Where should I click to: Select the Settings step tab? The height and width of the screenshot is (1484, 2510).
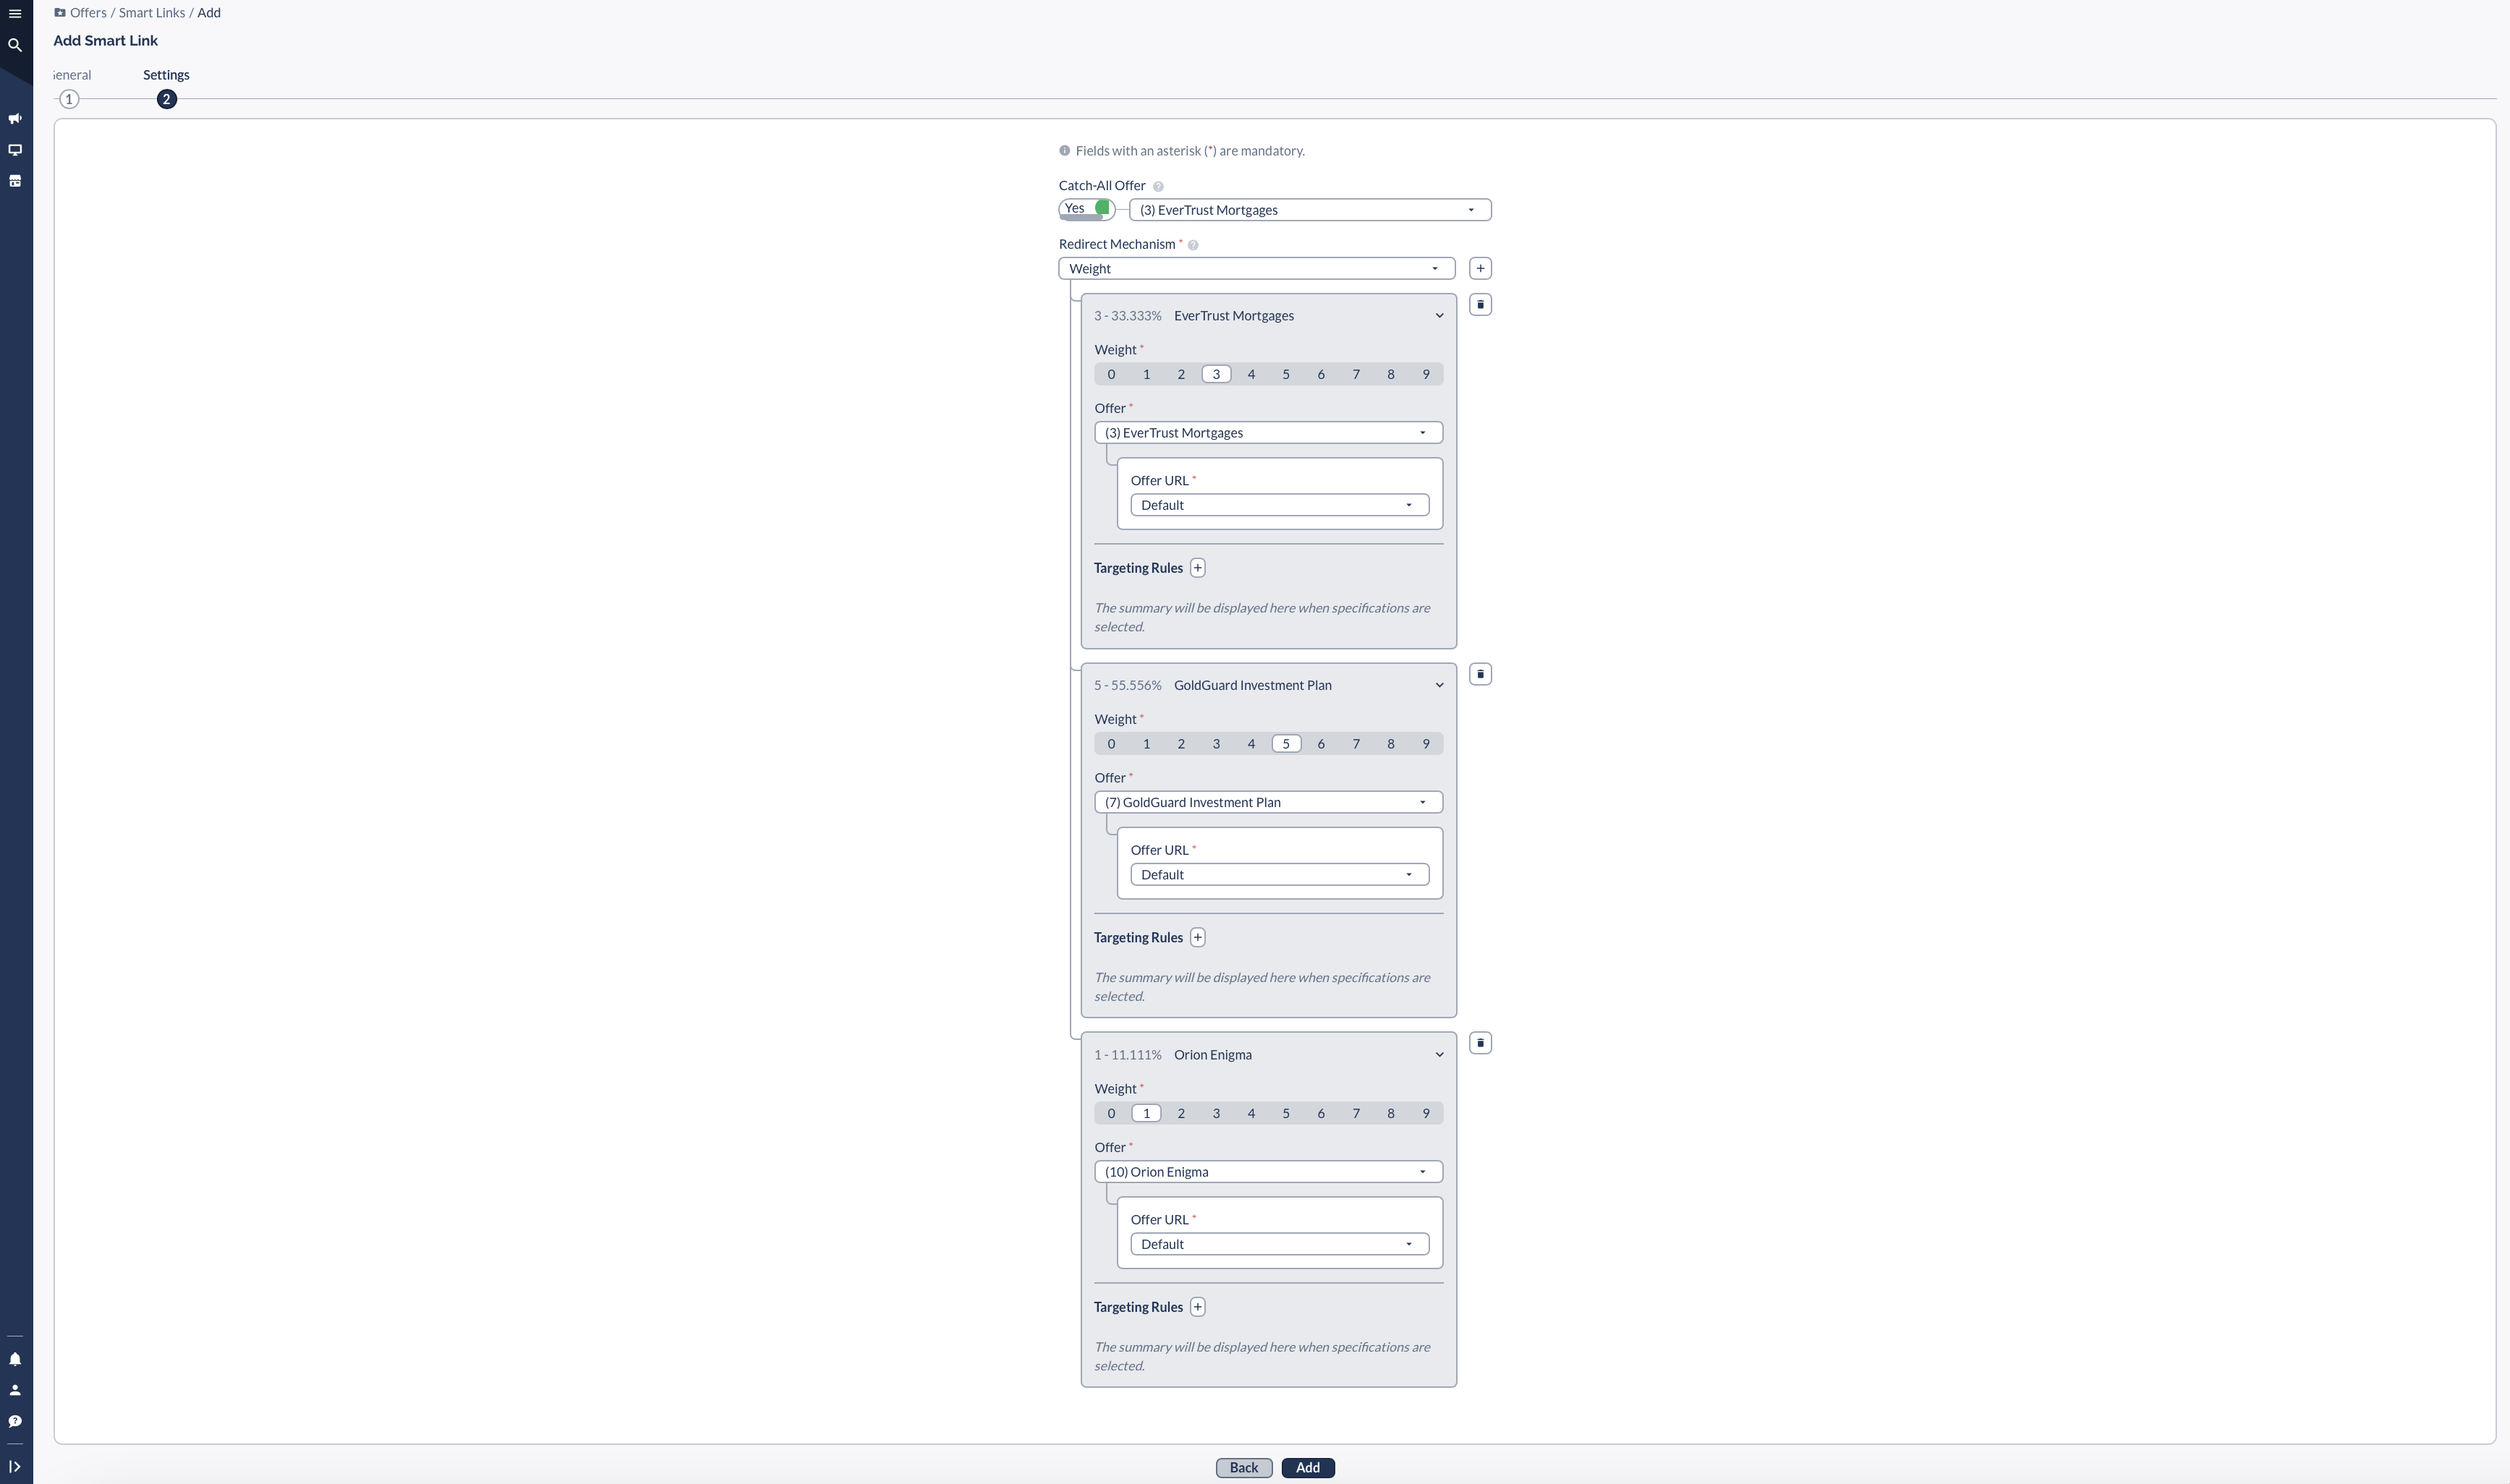click(166, 75)
